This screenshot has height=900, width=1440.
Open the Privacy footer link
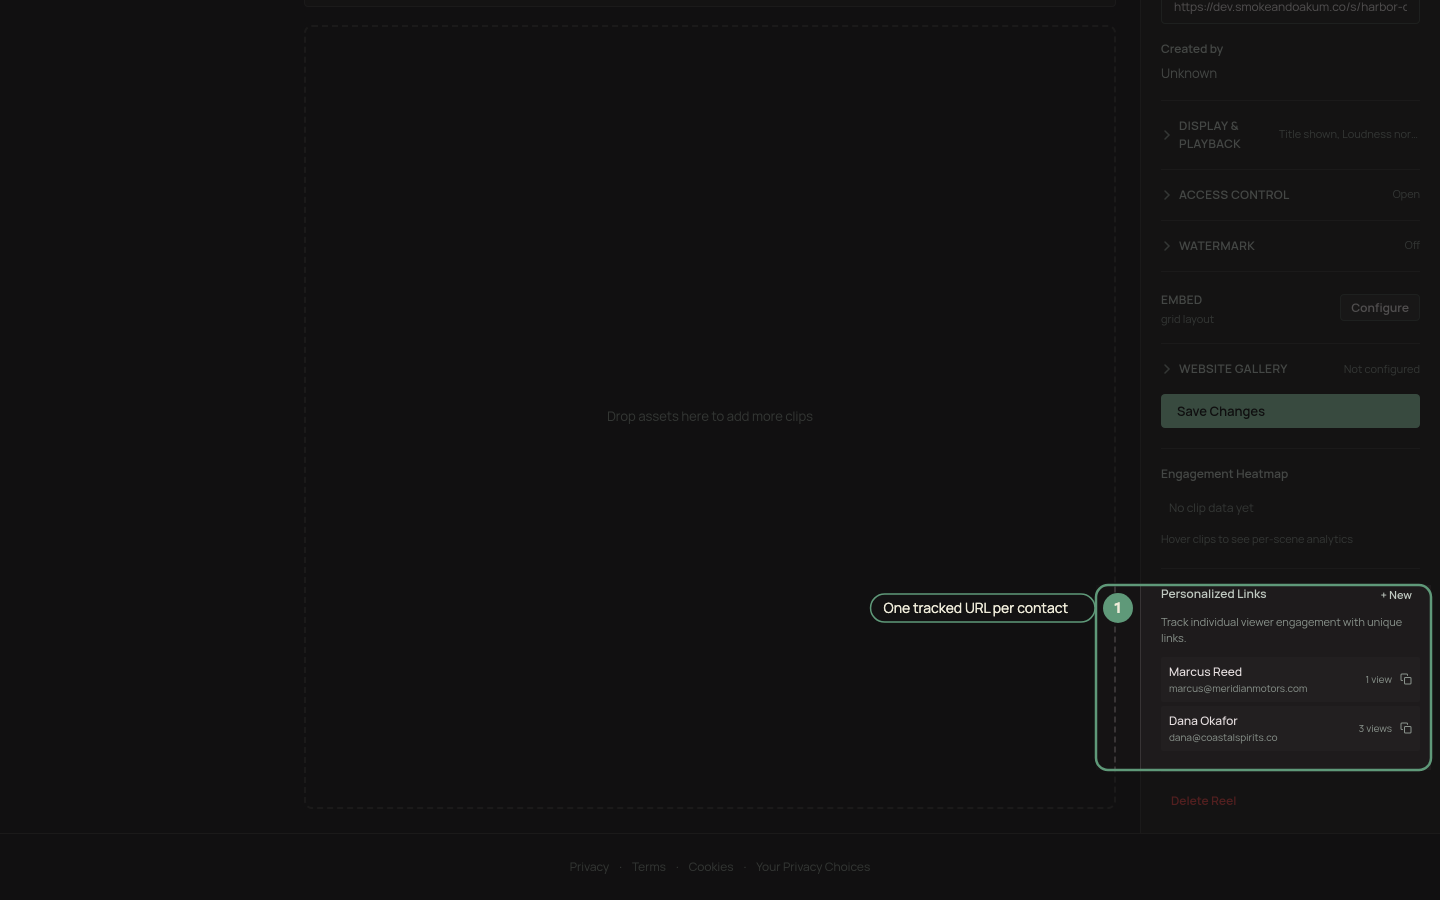tap(589, 867)
